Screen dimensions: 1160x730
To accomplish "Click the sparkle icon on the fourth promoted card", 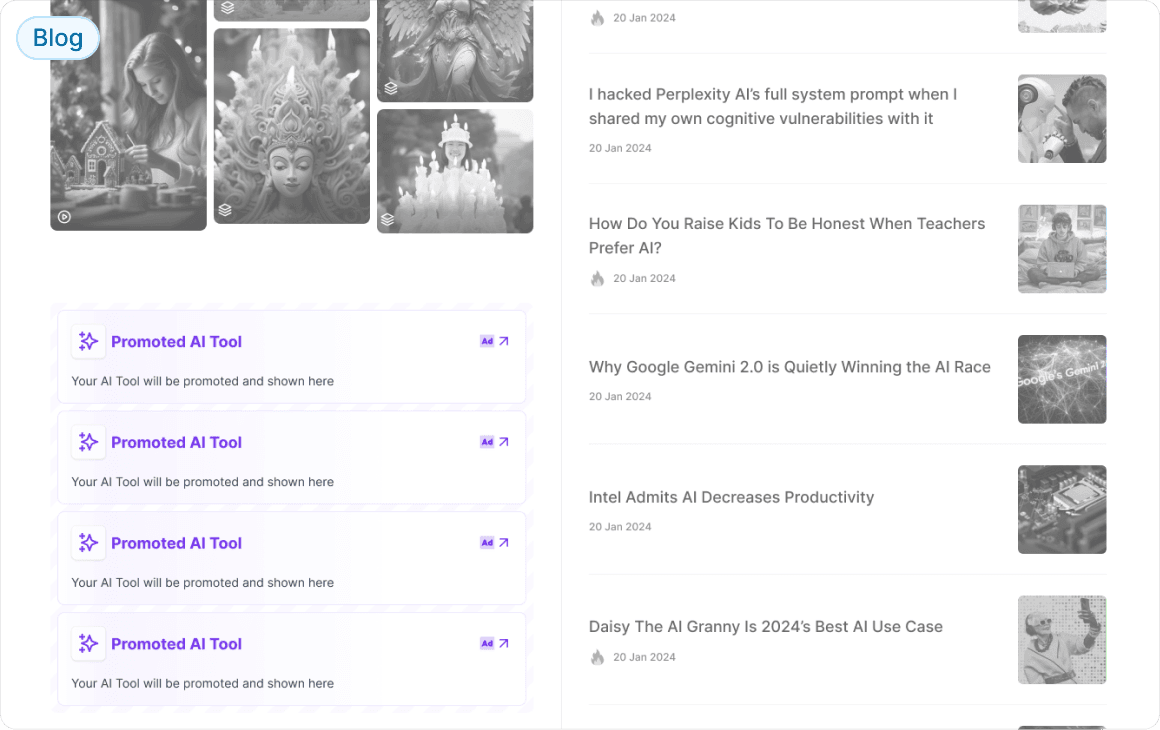I will [88, 644].
